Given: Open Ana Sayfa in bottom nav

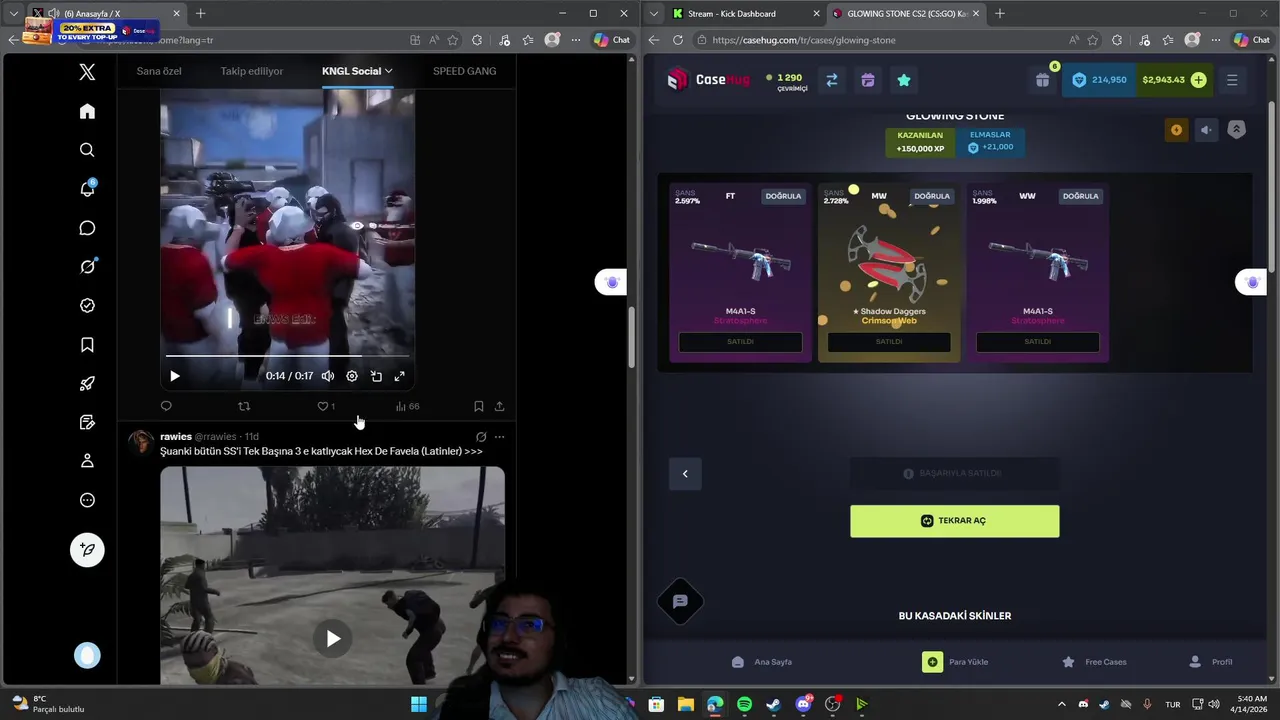Looking at the screenshot, I should 761,662.
